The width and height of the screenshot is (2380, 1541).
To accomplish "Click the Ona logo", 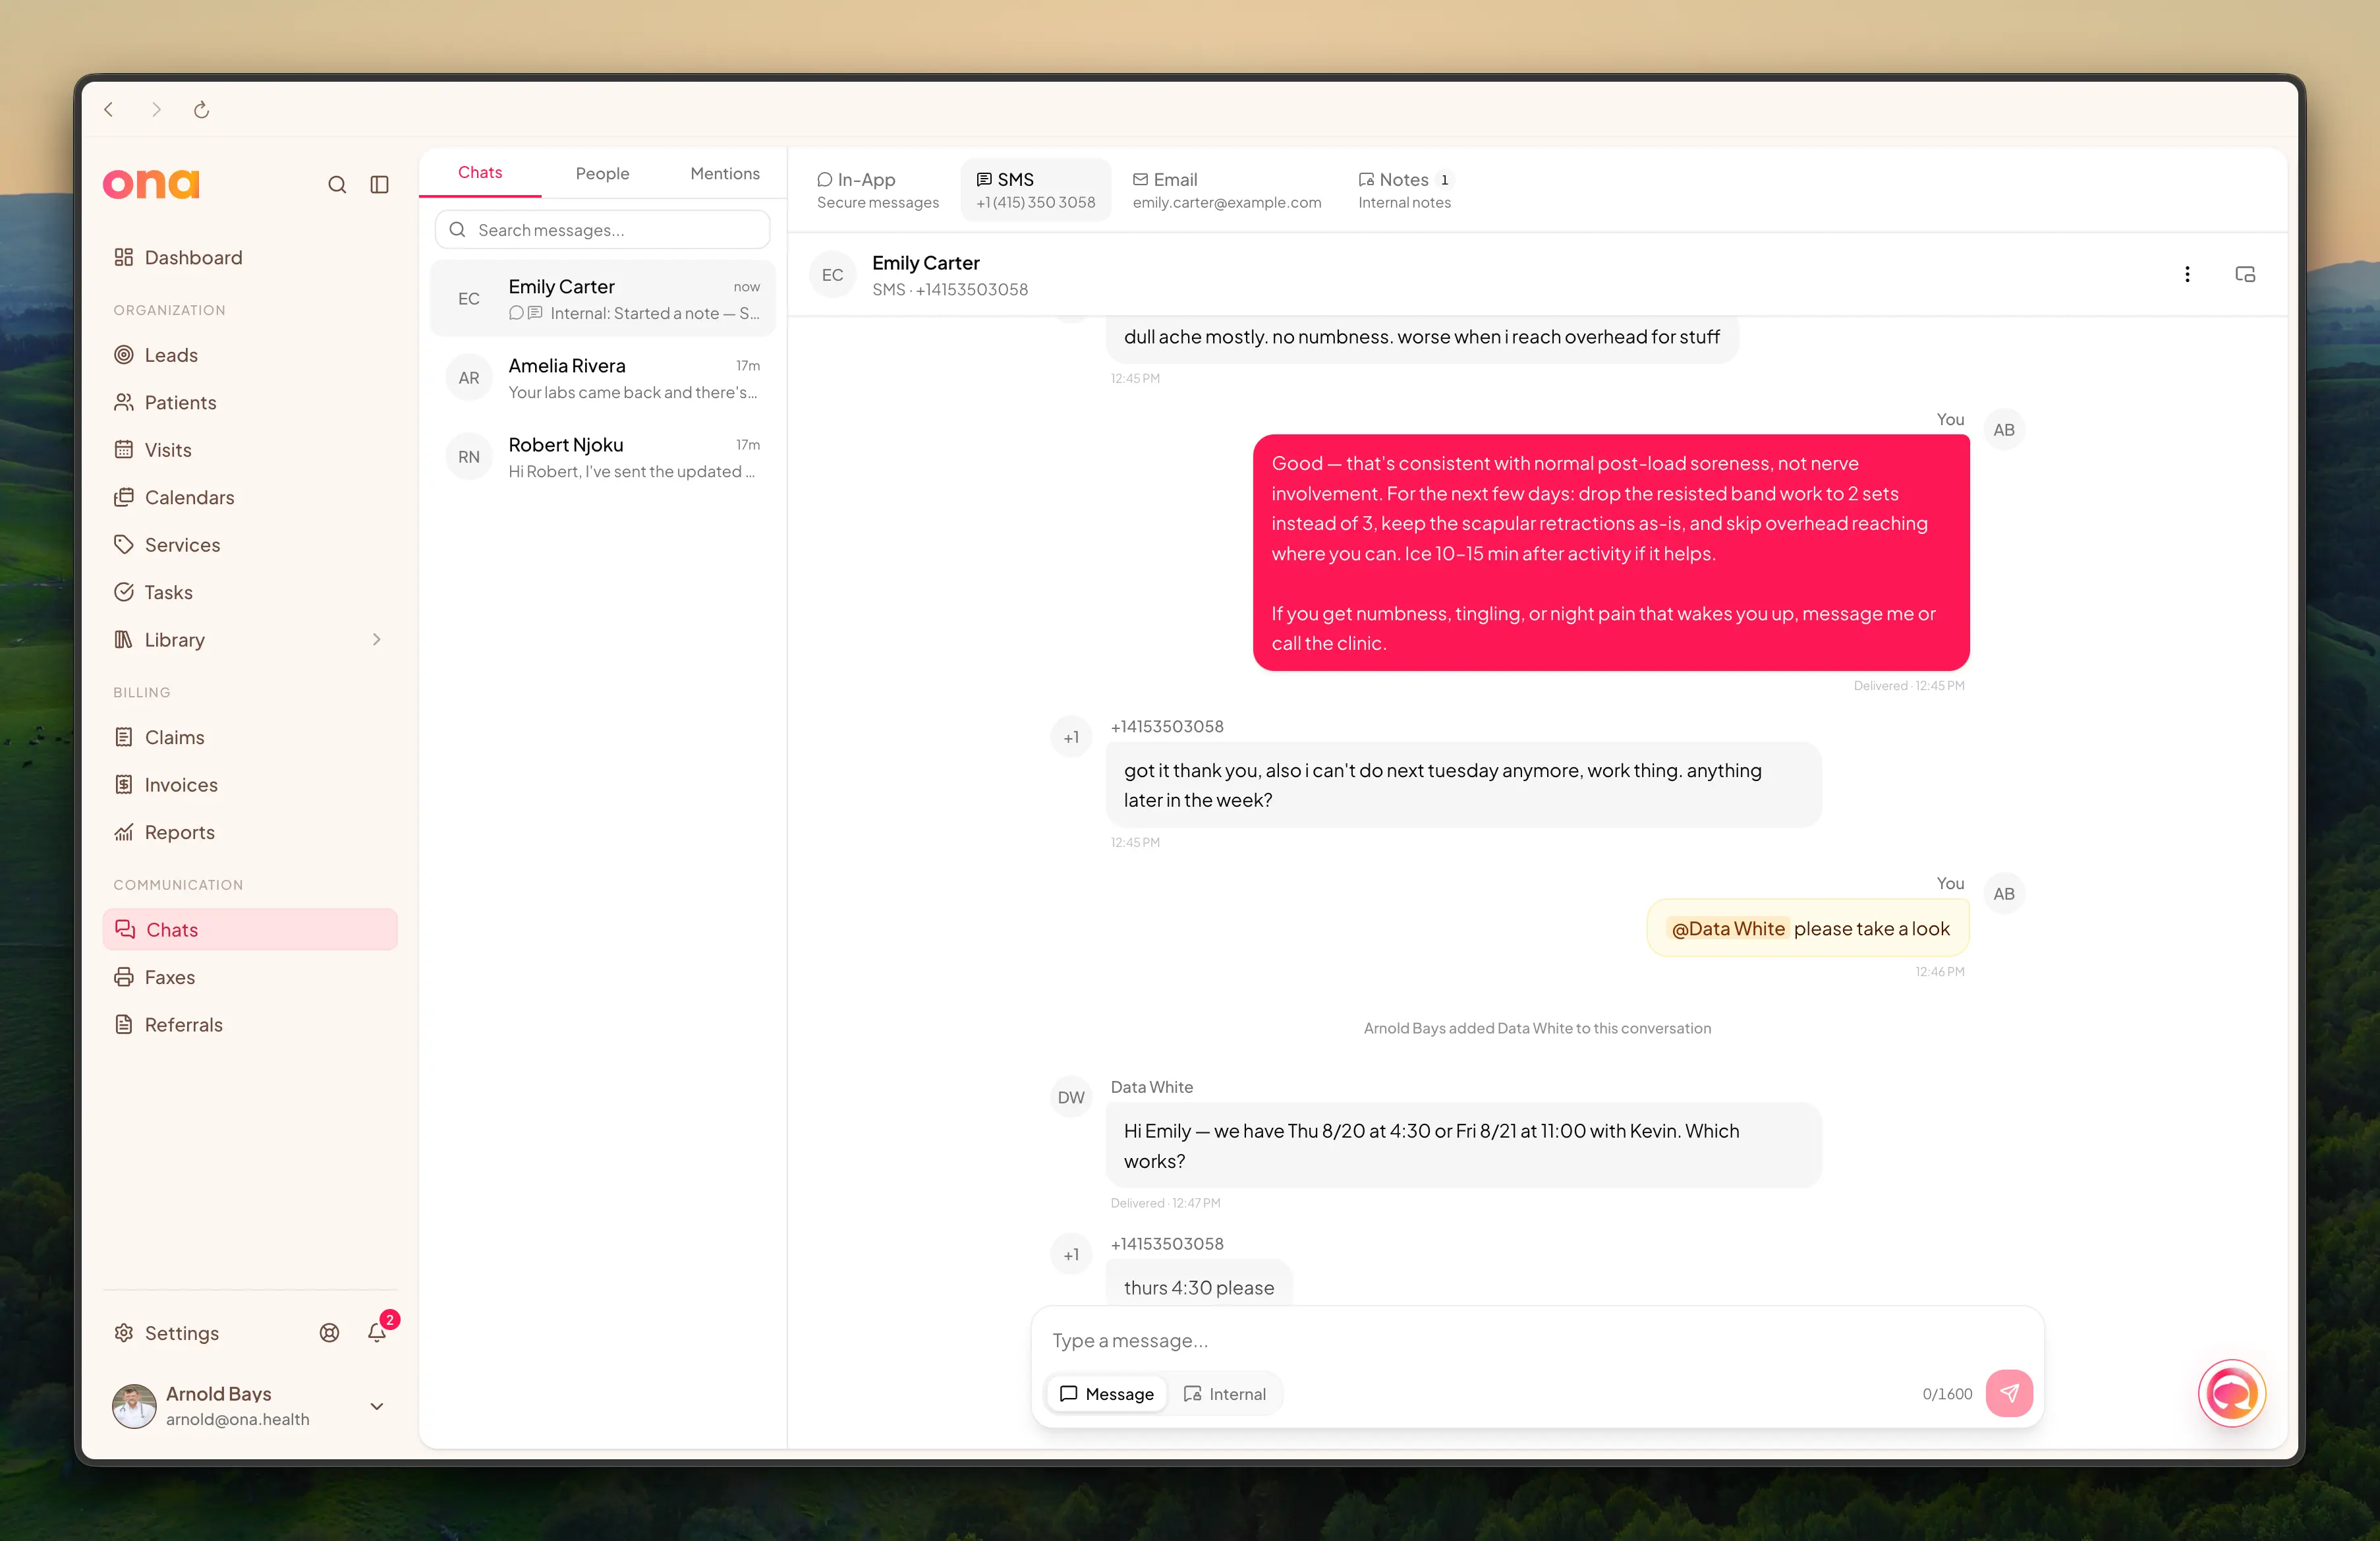I will pyautogui.click(x=152, y=184).
